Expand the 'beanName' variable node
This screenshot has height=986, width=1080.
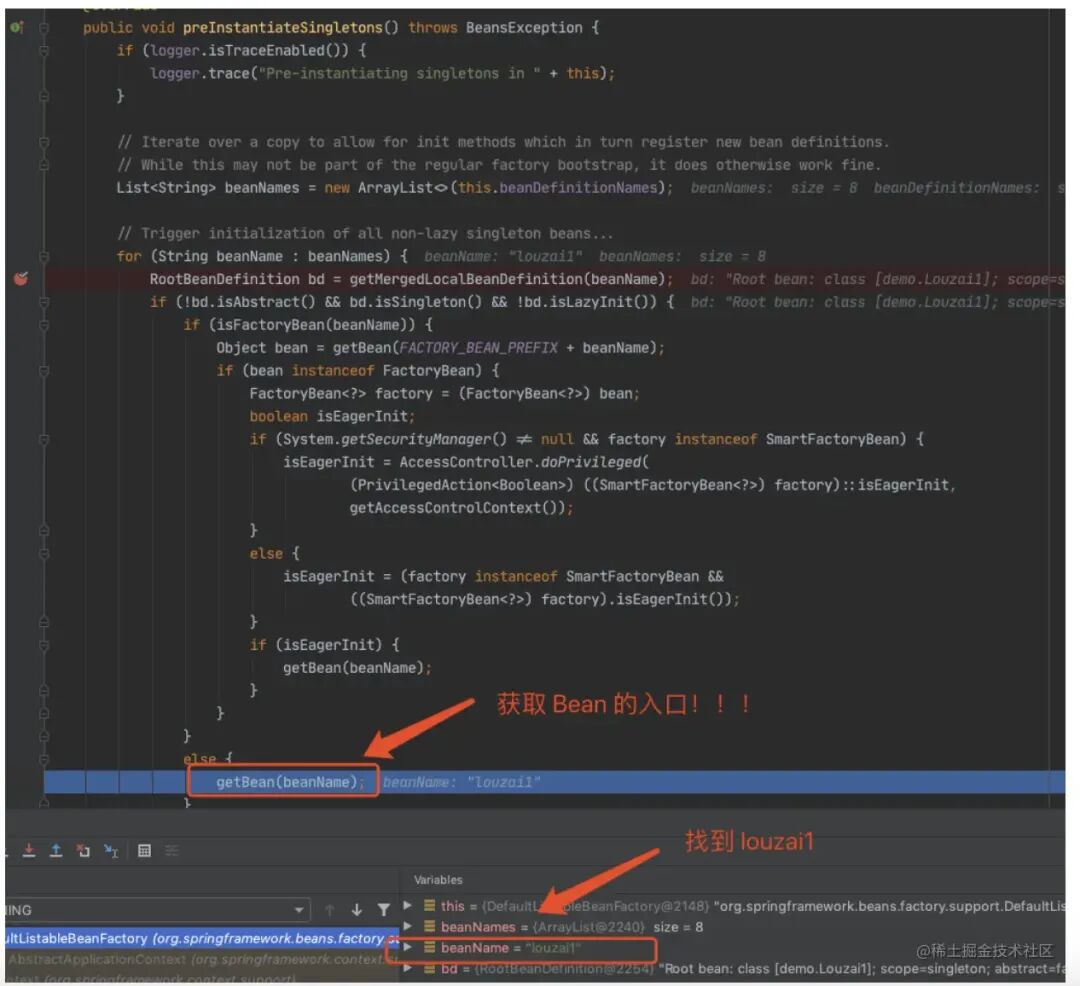[x=408, y=947]
